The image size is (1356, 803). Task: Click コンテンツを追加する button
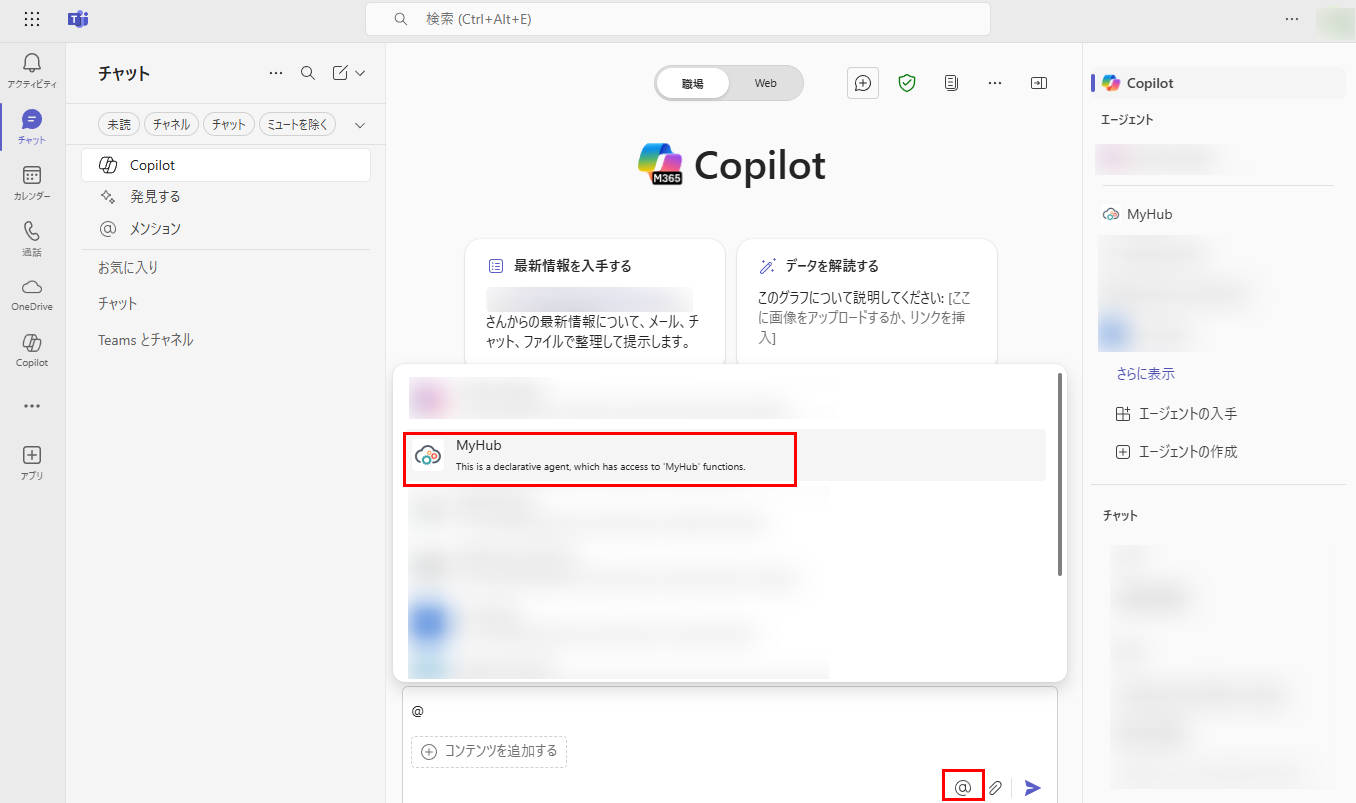coord(489,751)
